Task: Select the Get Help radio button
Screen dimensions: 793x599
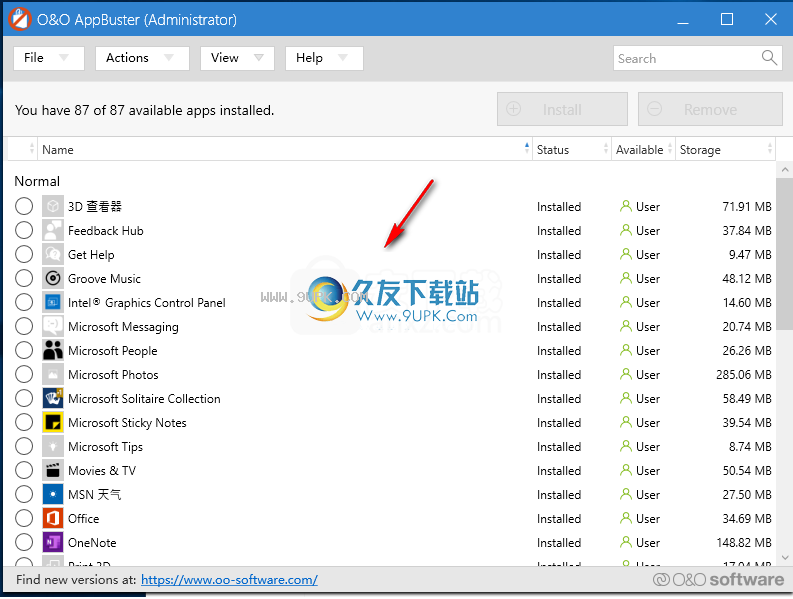Action: pyautogui.click(x=24, y=254)
